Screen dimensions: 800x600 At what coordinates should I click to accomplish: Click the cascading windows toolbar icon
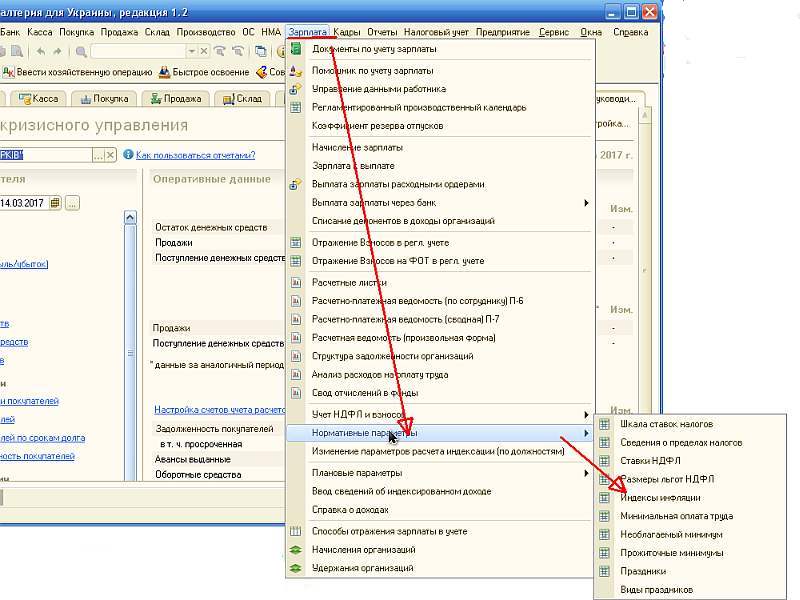coord(261,51)
